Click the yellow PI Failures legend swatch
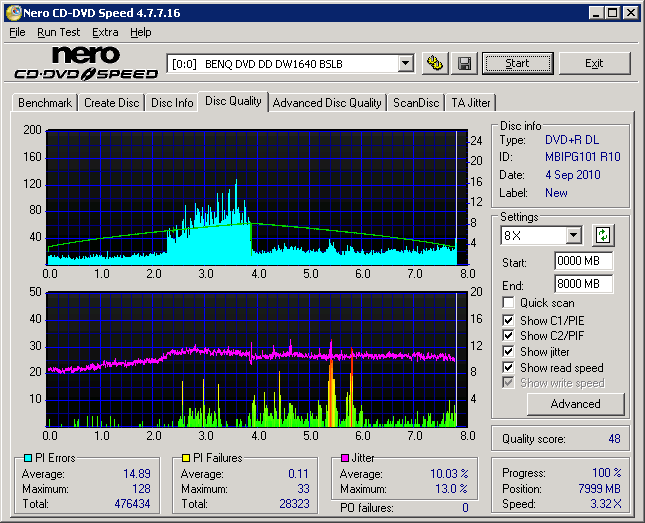Viewport: 645px width, 523px height. (x=185, y=458)
